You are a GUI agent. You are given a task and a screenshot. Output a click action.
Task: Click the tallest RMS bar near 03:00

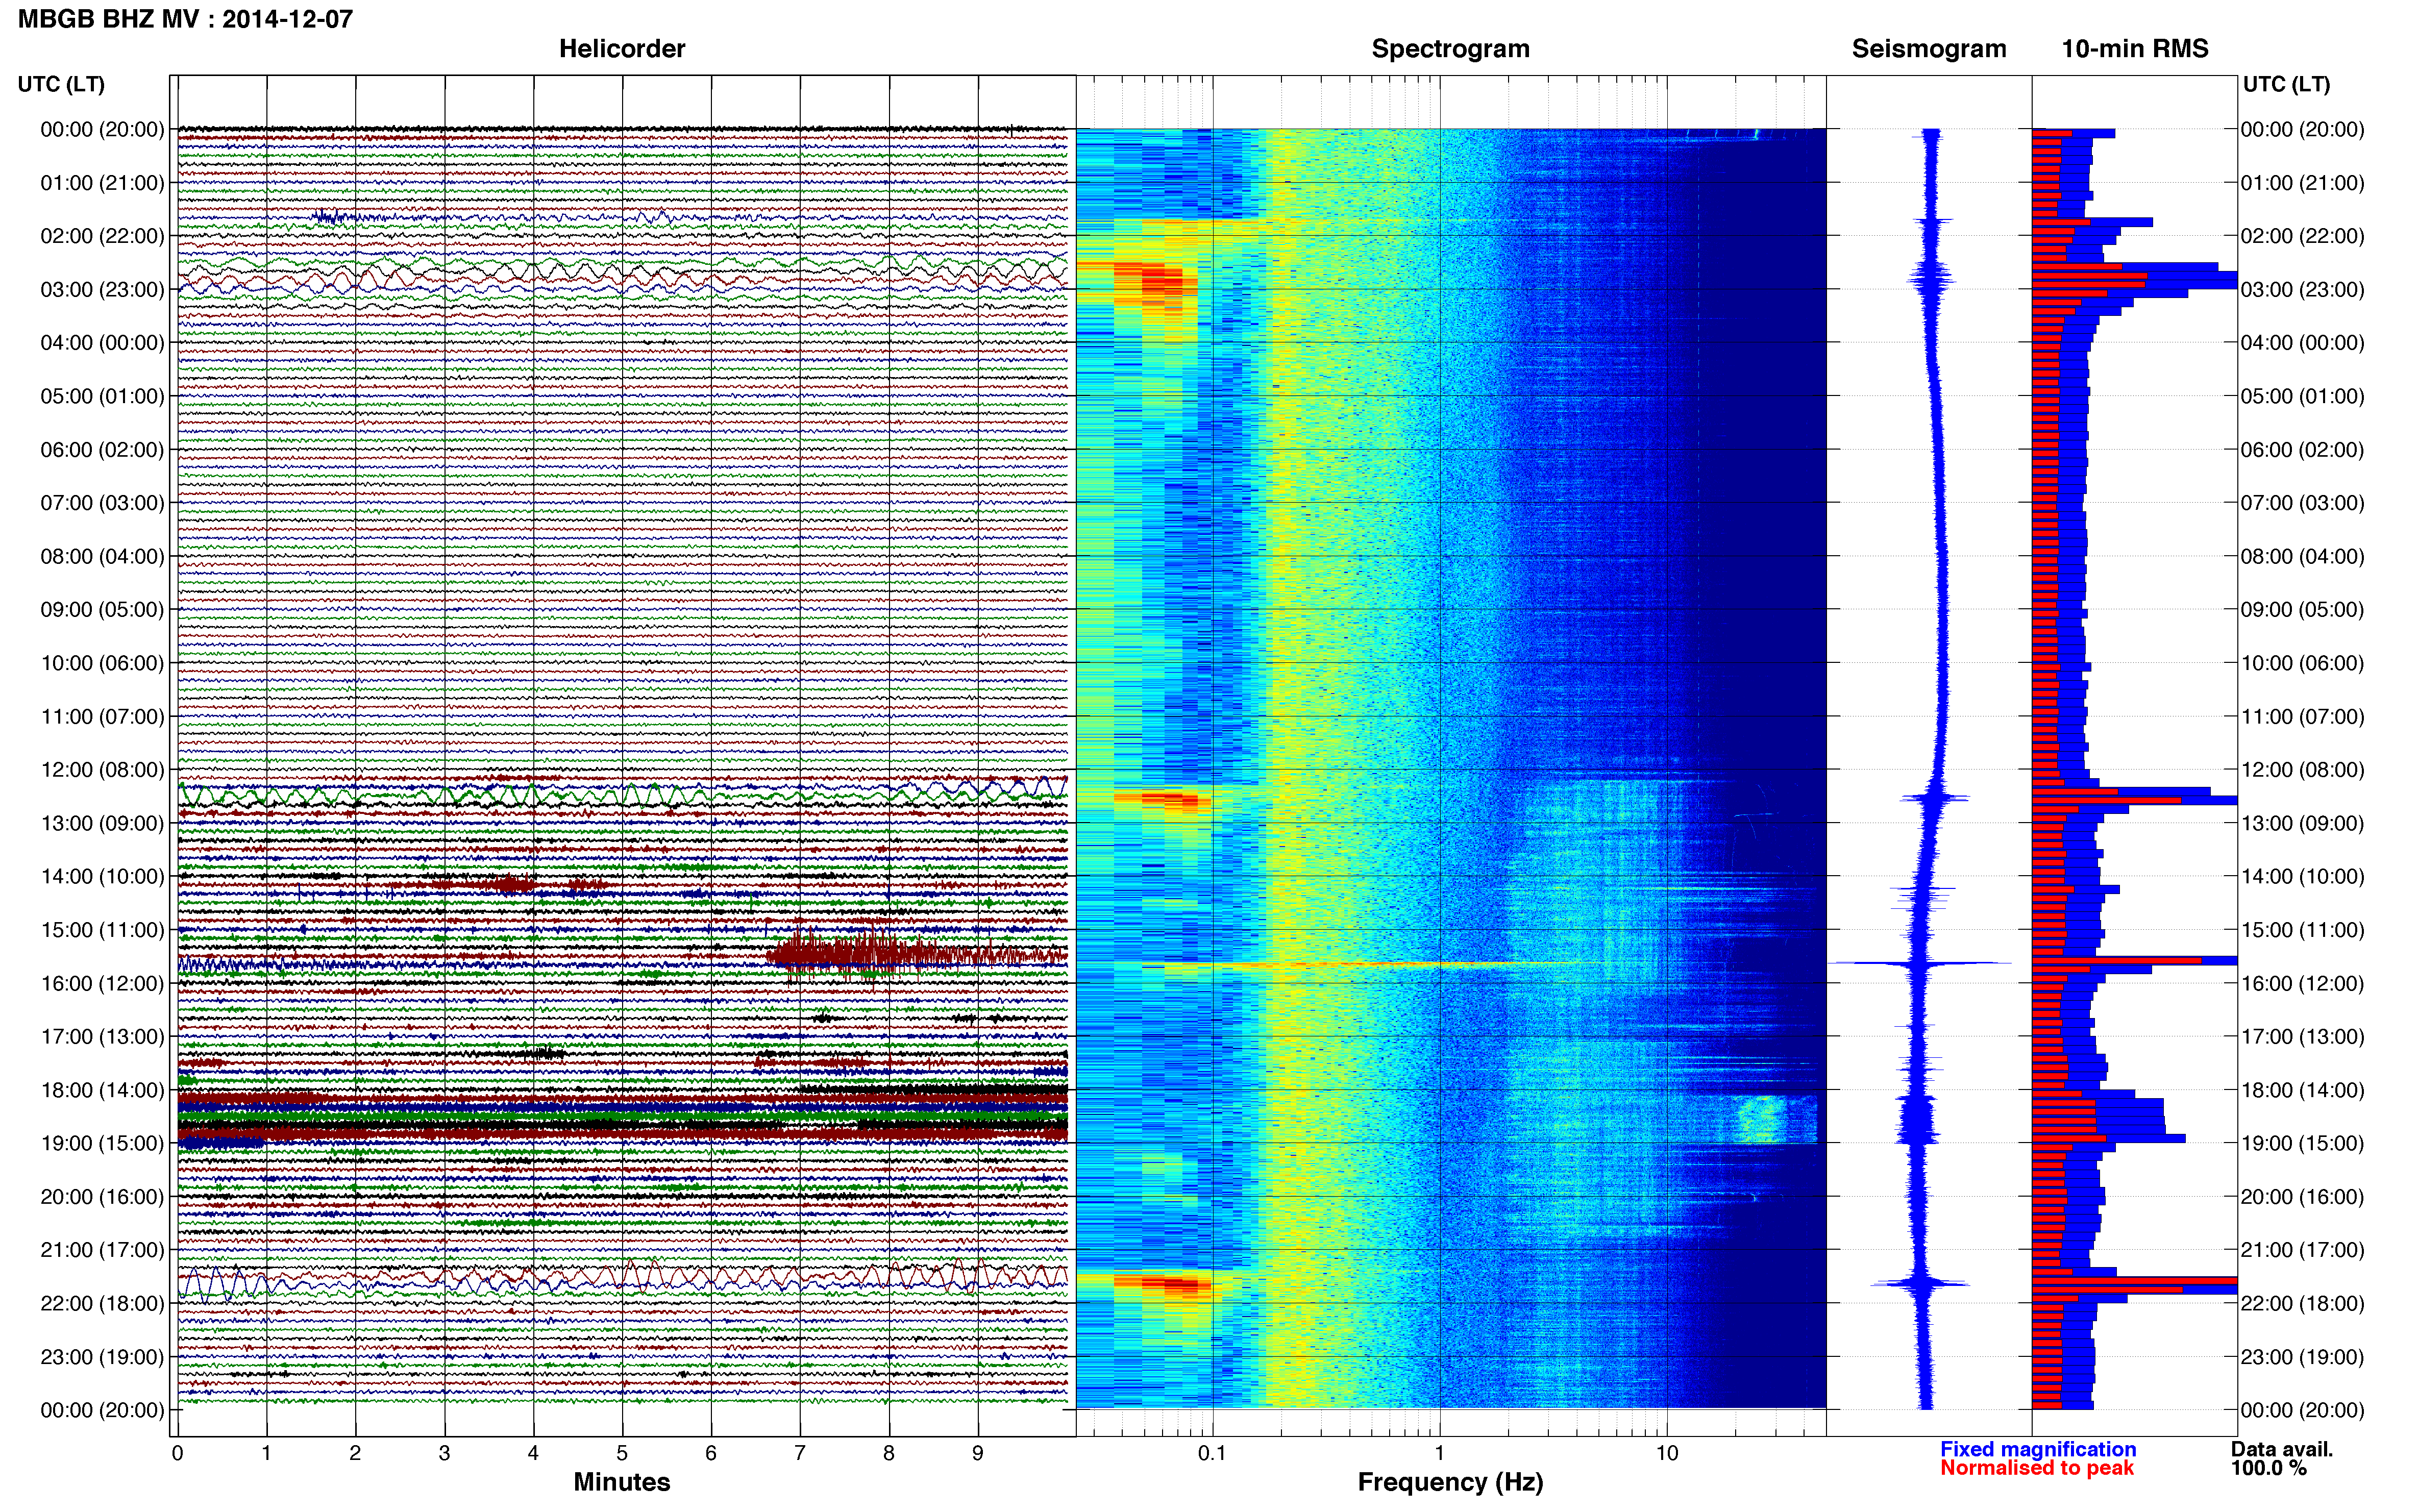point(2134,281)
